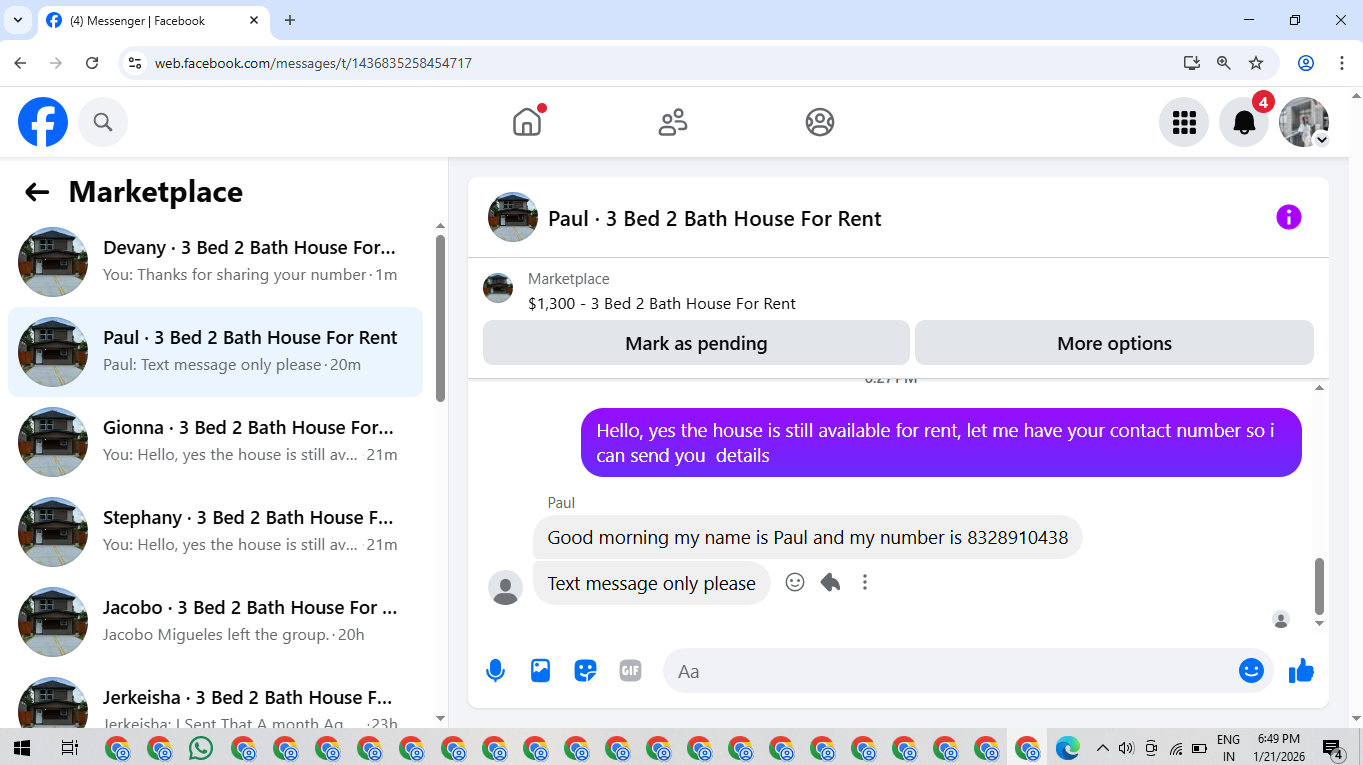
Task: Send a thumbs-up like
Action: tap(1301, 671)
